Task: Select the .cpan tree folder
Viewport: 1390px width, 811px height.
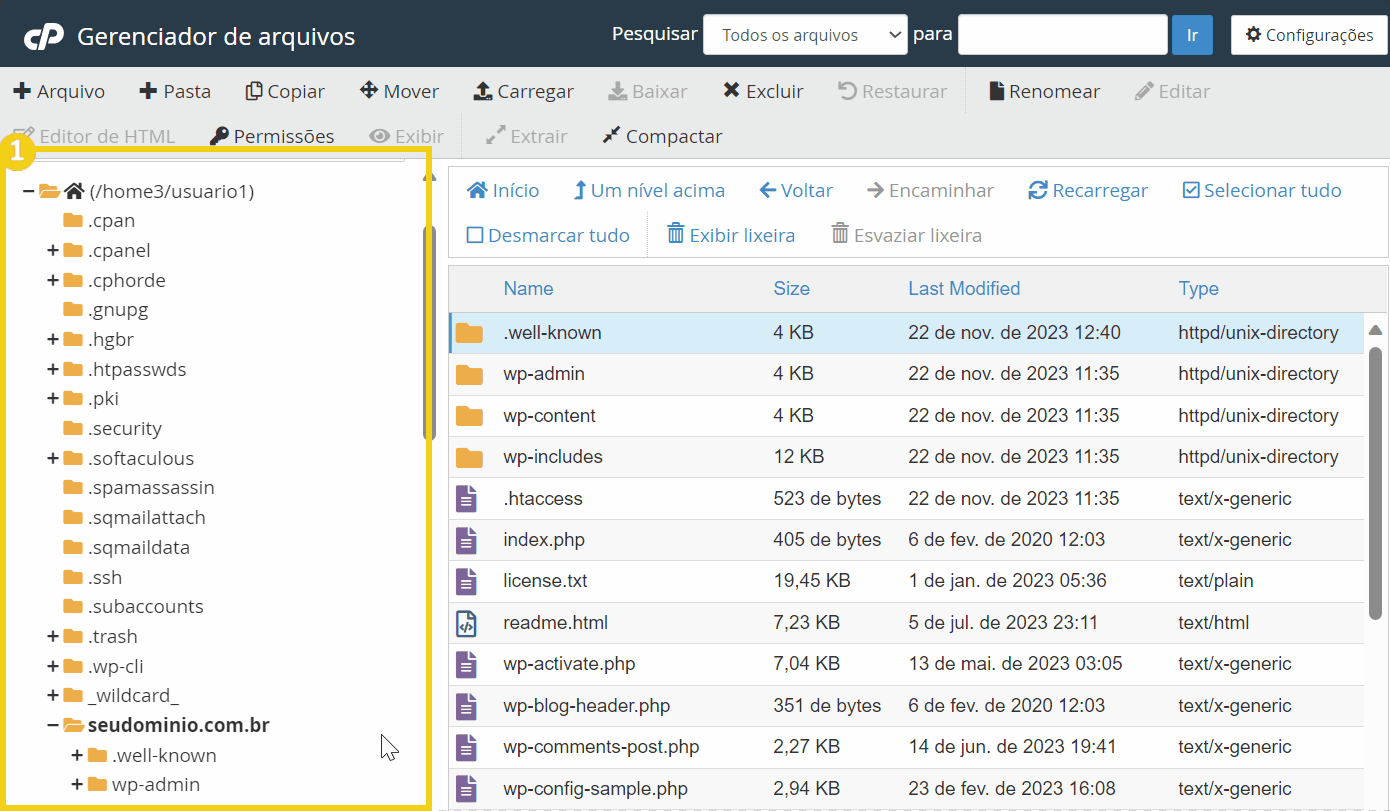Action: (x=99, y=220)
